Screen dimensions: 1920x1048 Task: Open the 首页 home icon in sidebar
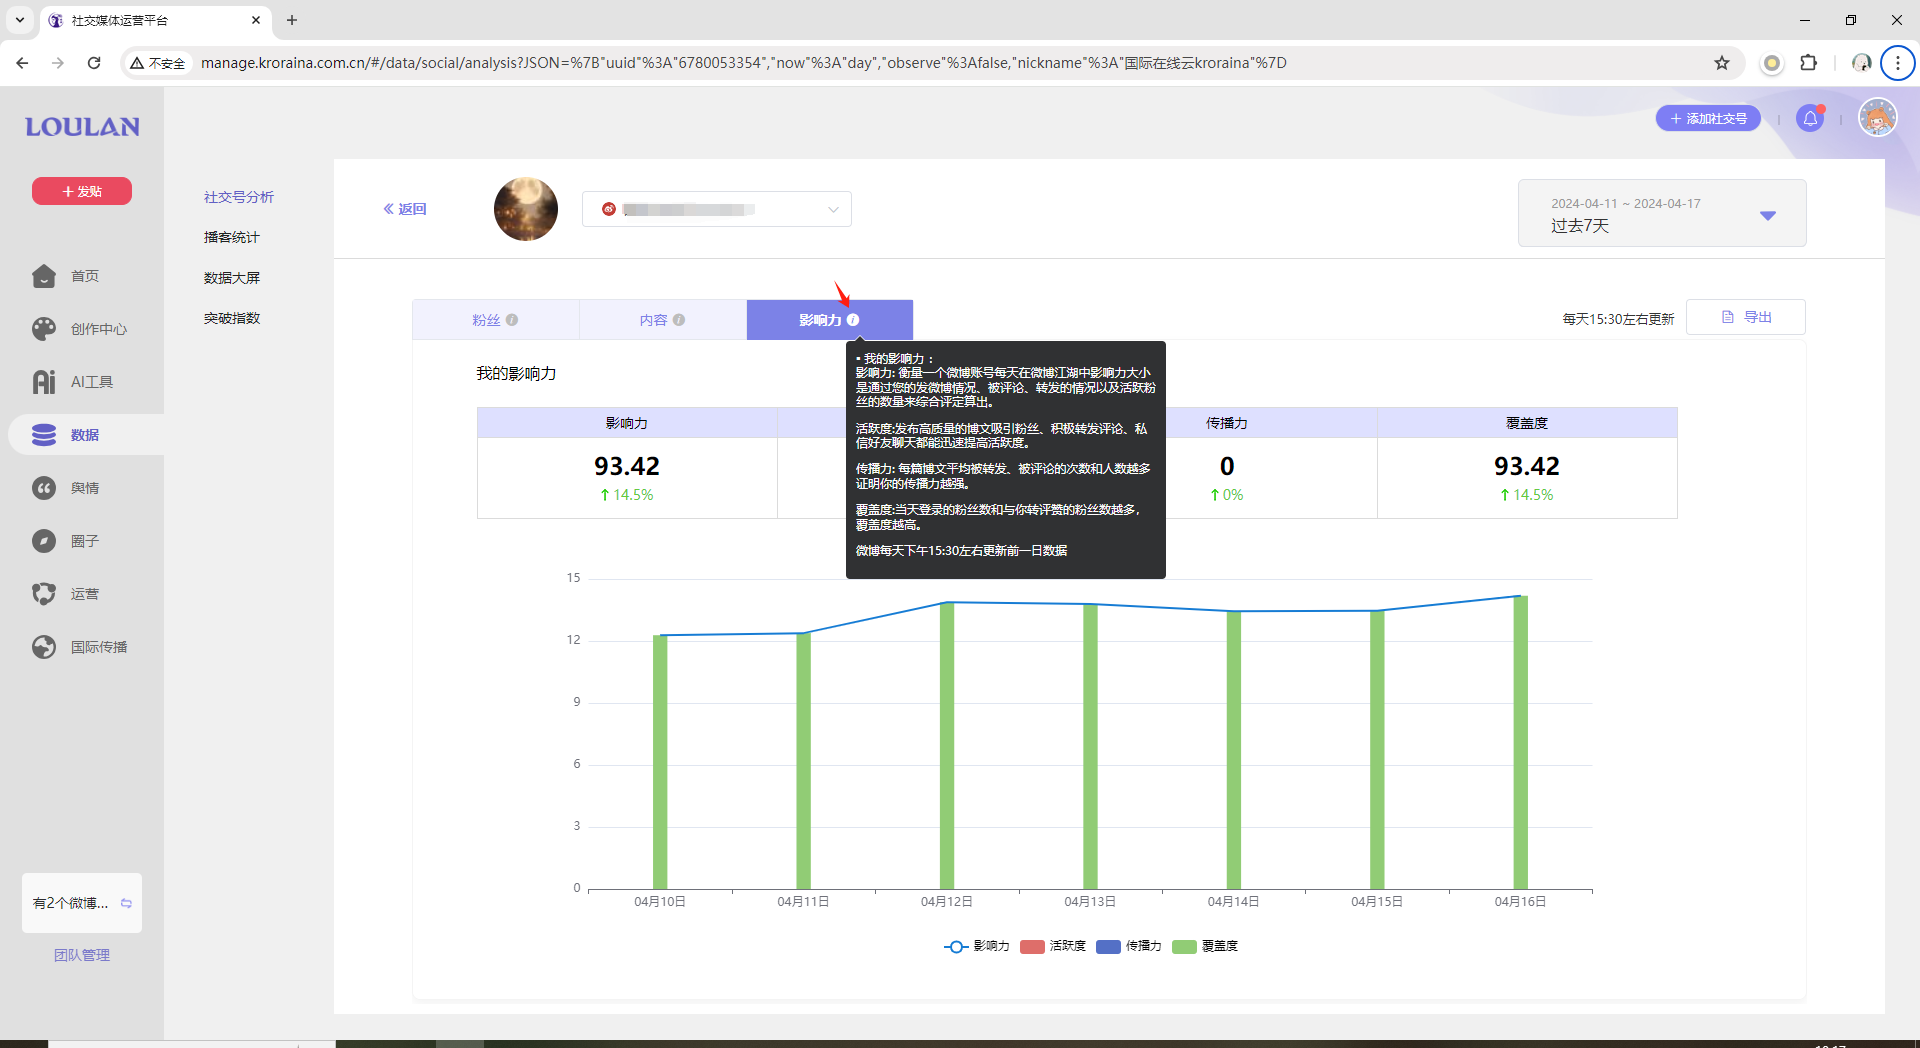44,276
